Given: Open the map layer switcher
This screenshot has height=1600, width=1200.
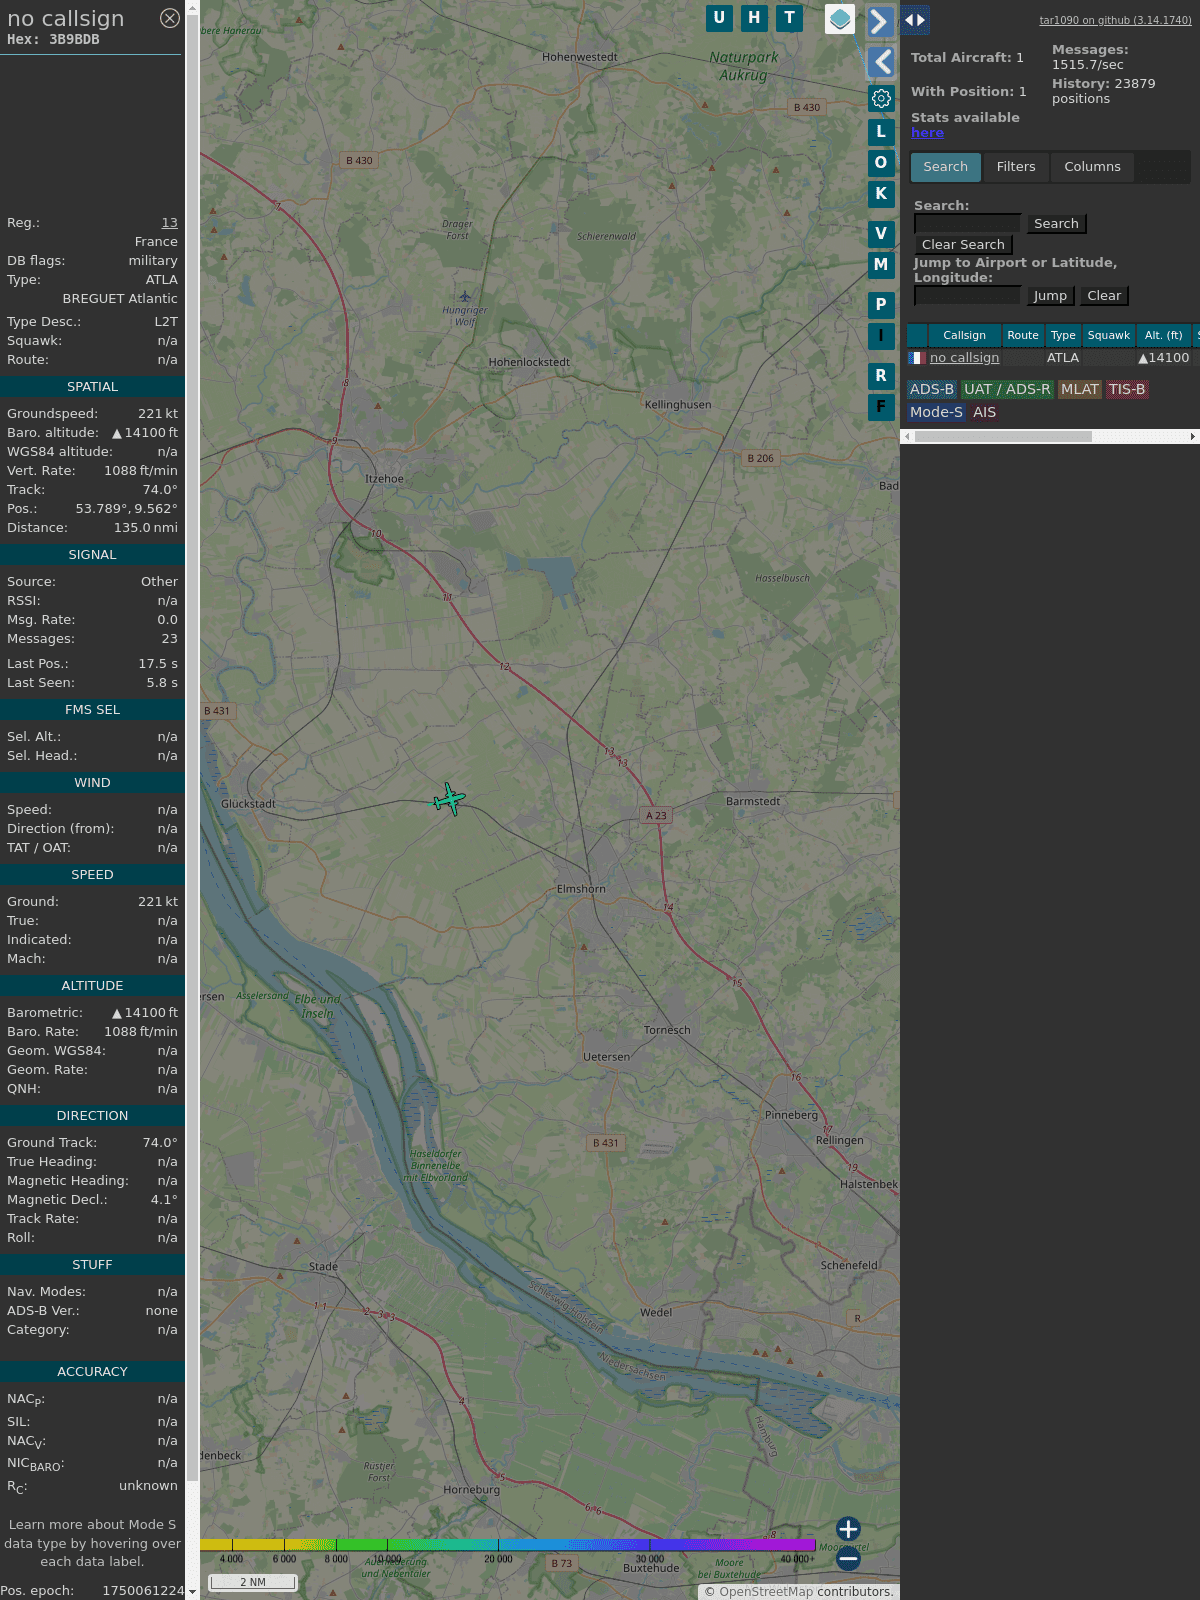Looking at the screenshot, I should click(840, 19).
